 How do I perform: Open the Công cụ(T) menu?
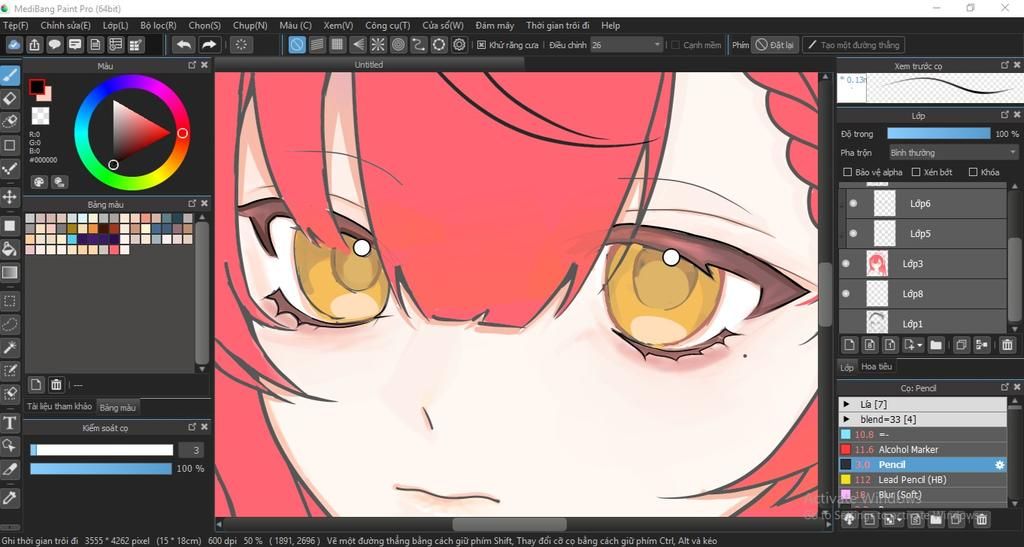click(387, 25)
